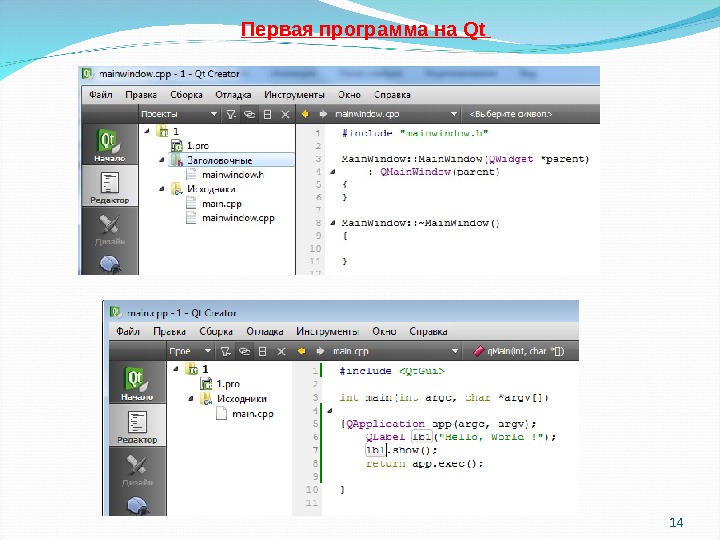Image resolution: width=720 pixels, height=540 pixels.
Task: Open Справка menu in main.cpp window
Action: point(428,331)
